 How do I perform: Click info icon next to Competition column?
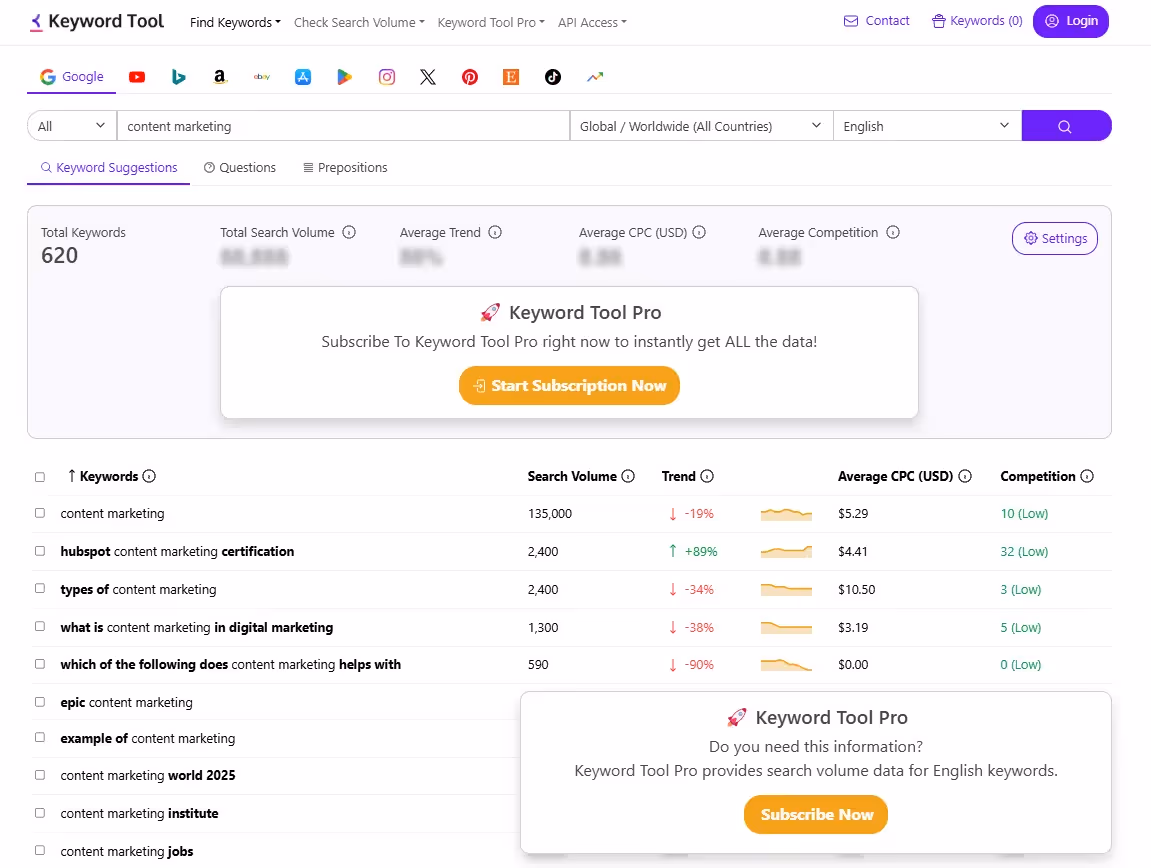click(1087, 476)
